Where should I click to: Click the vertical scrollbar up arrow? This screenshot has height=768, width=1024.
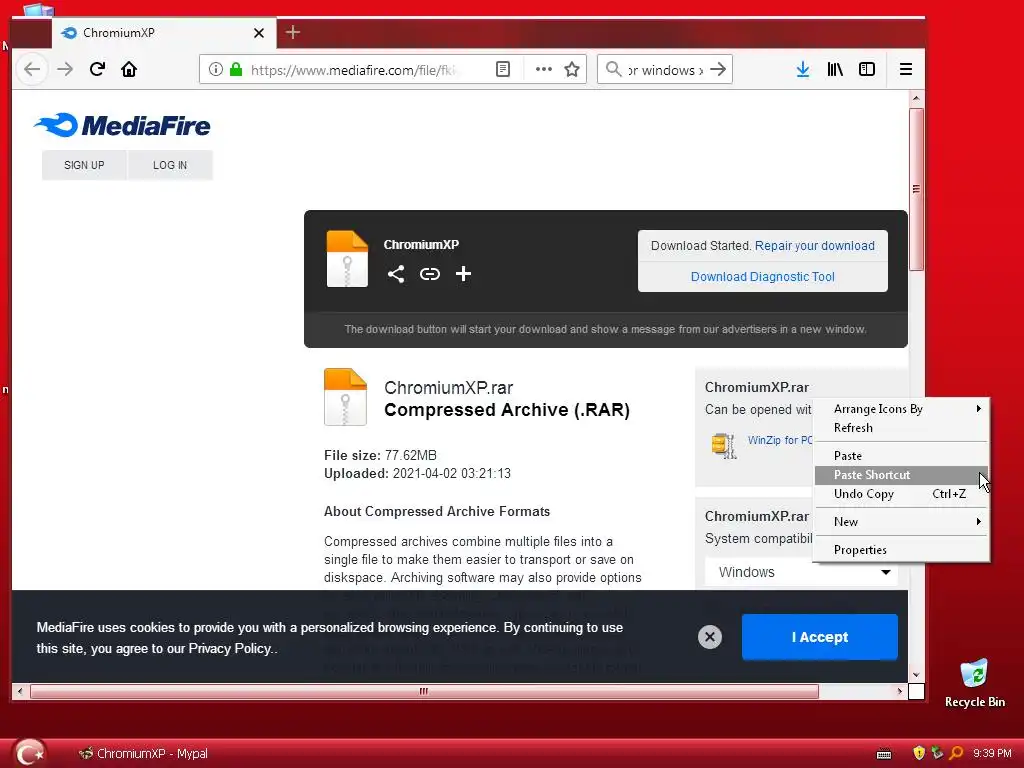(x=916, y=99)
